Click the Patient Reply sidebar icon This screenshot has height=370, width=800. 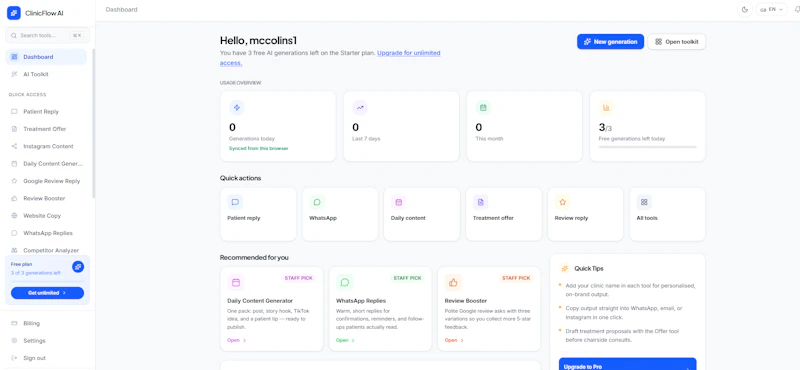click(14, 111)
